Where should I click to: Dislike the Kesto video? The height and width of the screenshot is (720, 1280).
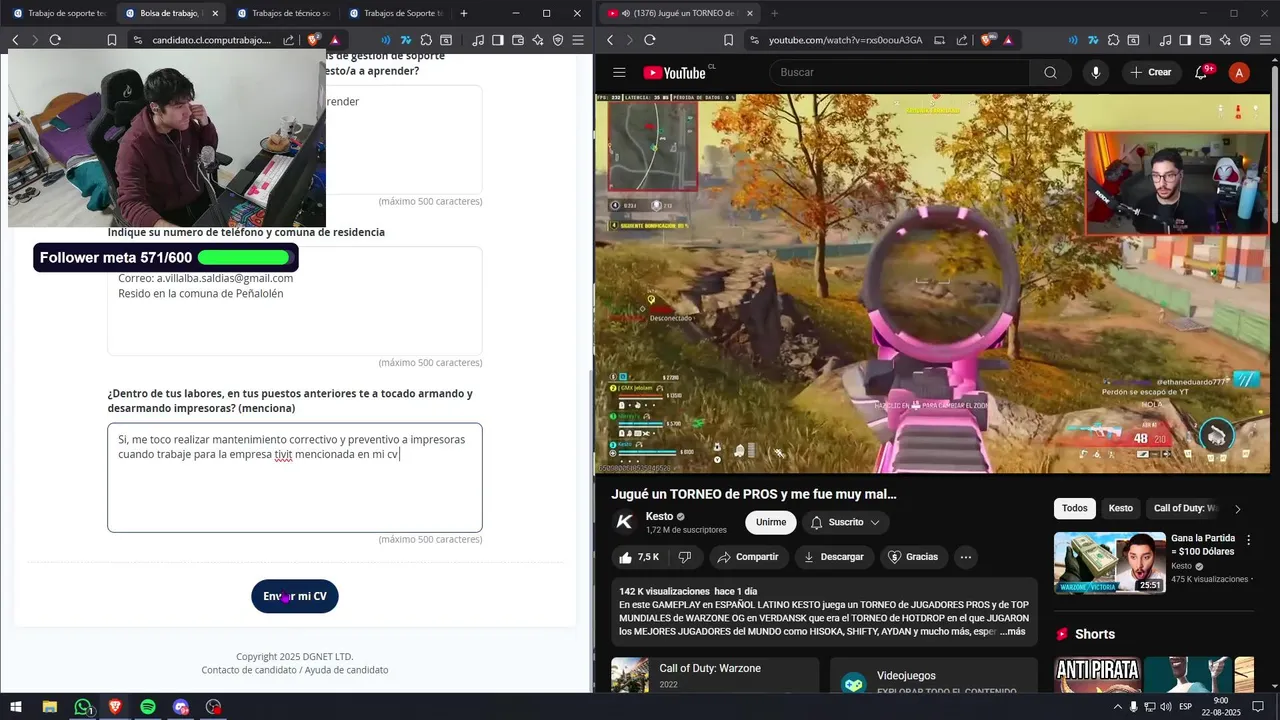685,557
